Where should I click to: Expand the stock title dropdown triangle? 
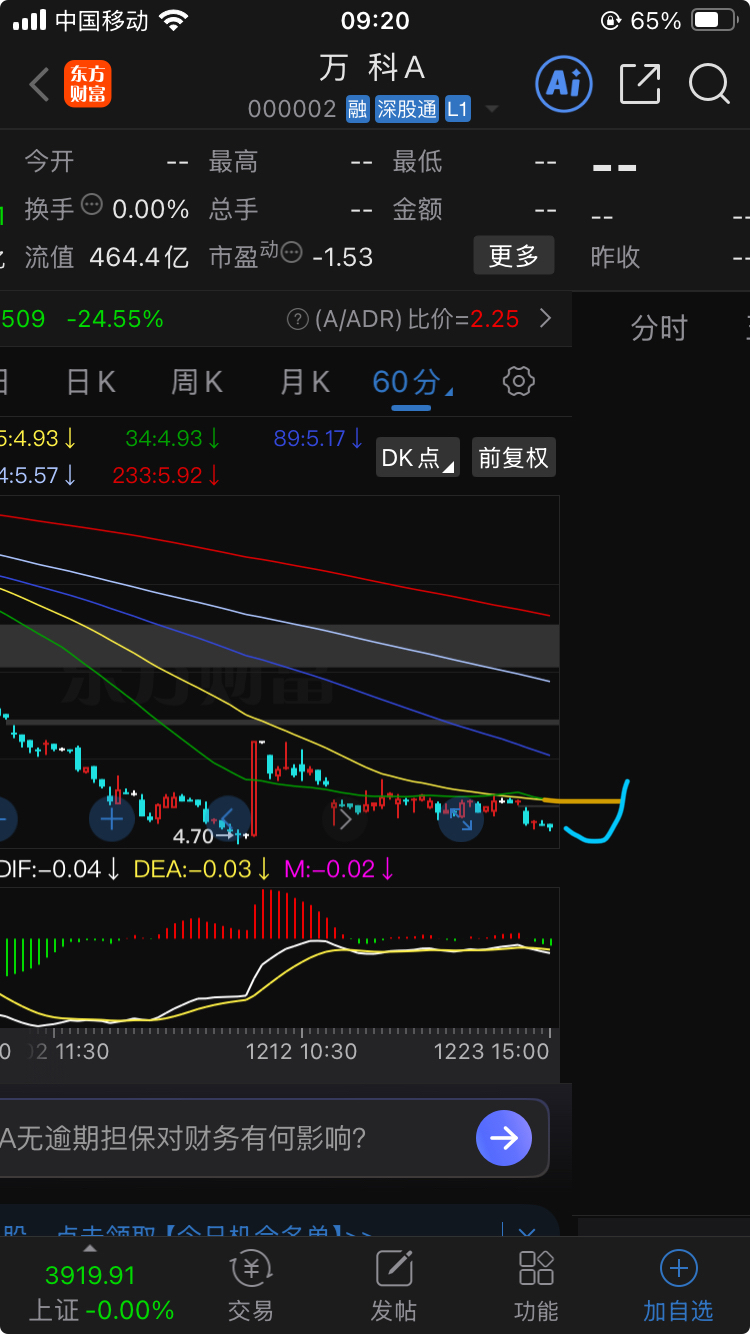point(492,109)
